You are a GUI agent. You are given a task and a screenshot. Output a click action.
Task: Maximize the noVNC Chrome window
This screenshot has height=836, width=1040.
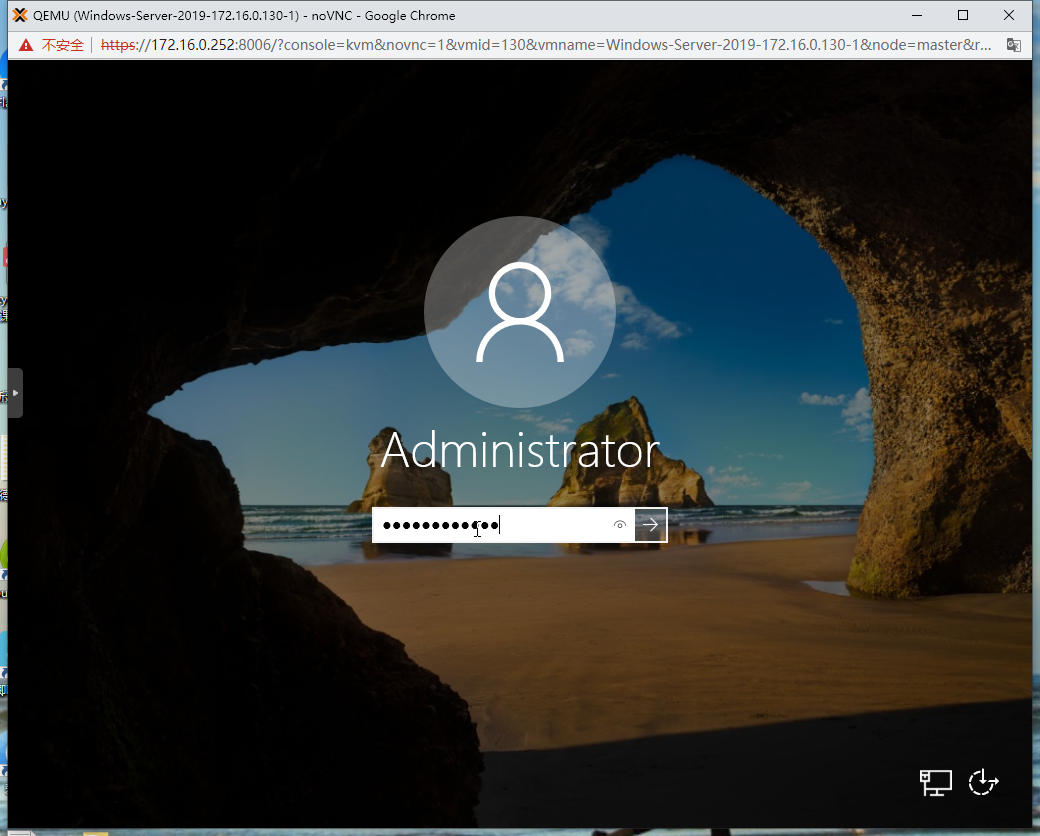point(963,15)
